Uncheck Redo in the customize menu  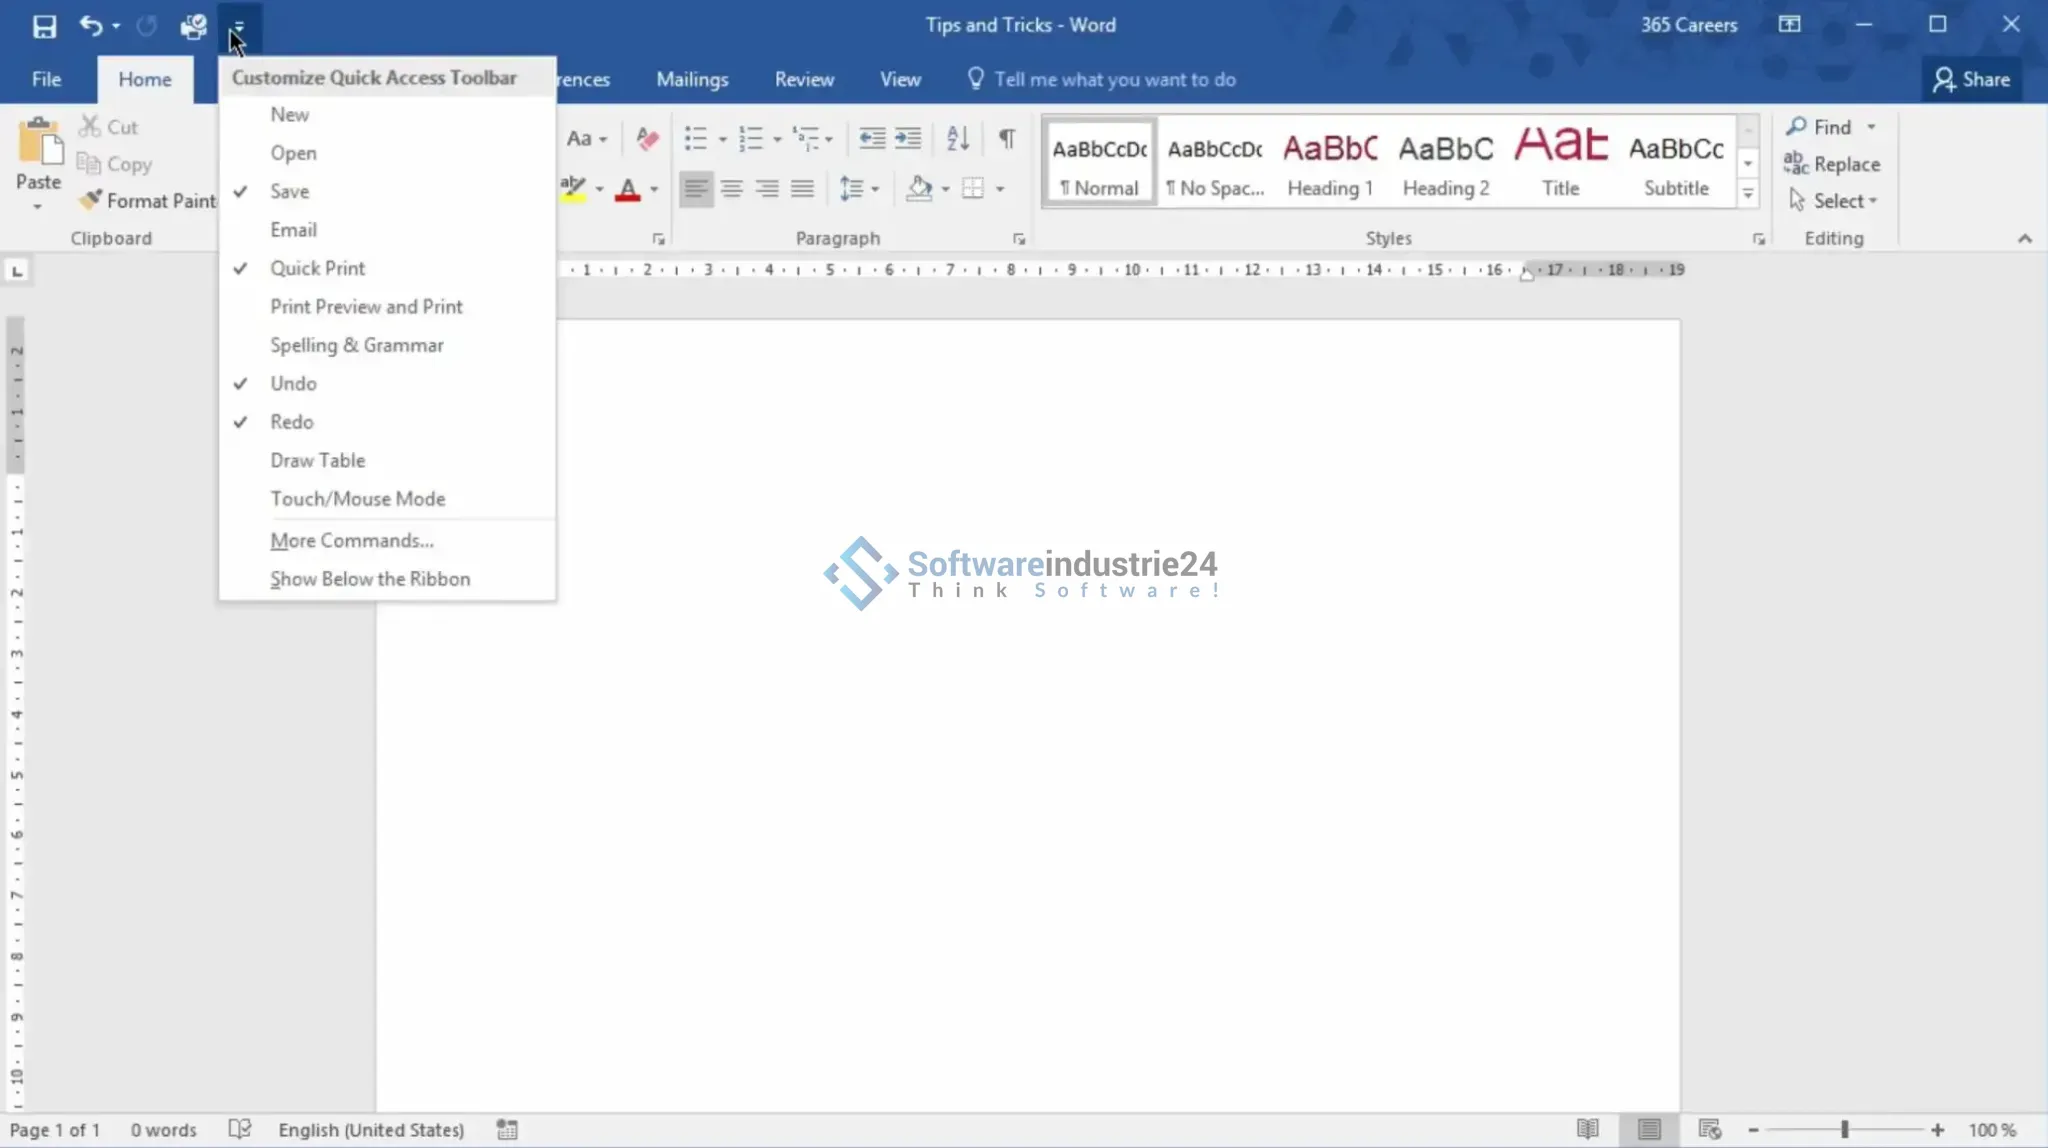[291, 422]
